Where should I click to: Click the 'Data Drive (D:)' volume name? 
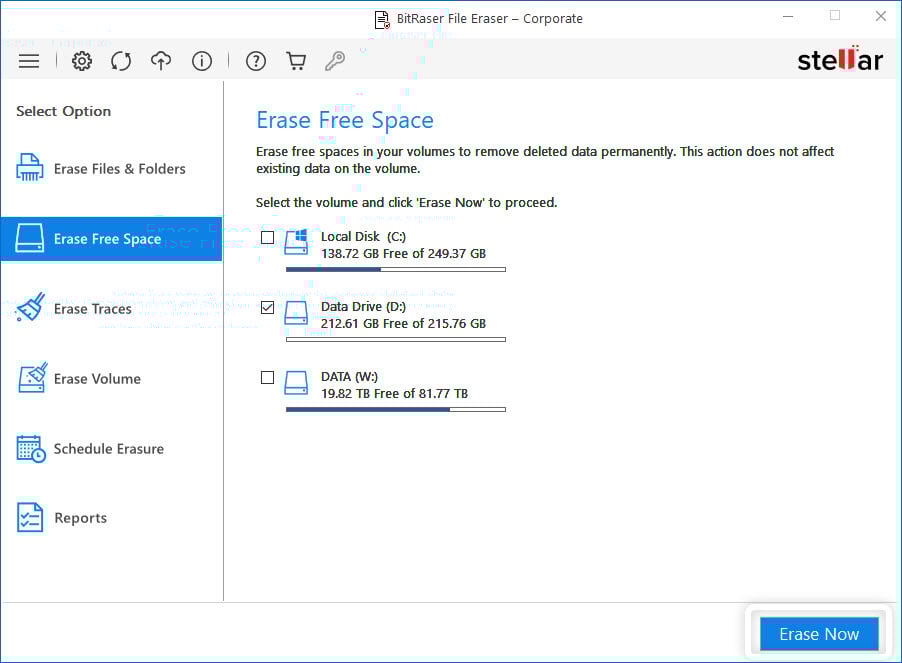(x=363, y=306)
